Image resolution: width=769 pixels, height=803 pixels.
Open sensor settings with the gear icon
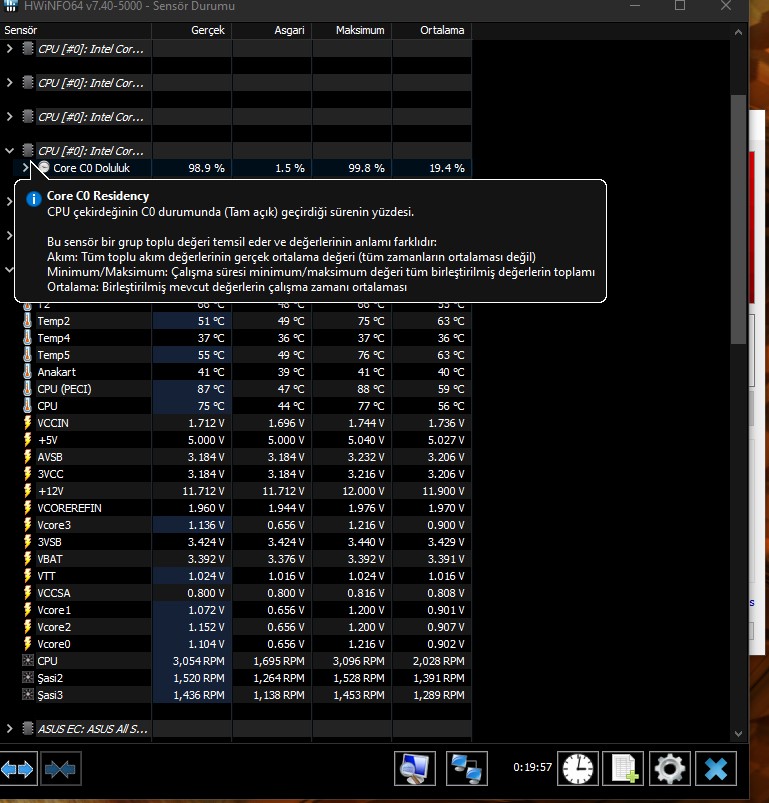[x=669, y=768]
